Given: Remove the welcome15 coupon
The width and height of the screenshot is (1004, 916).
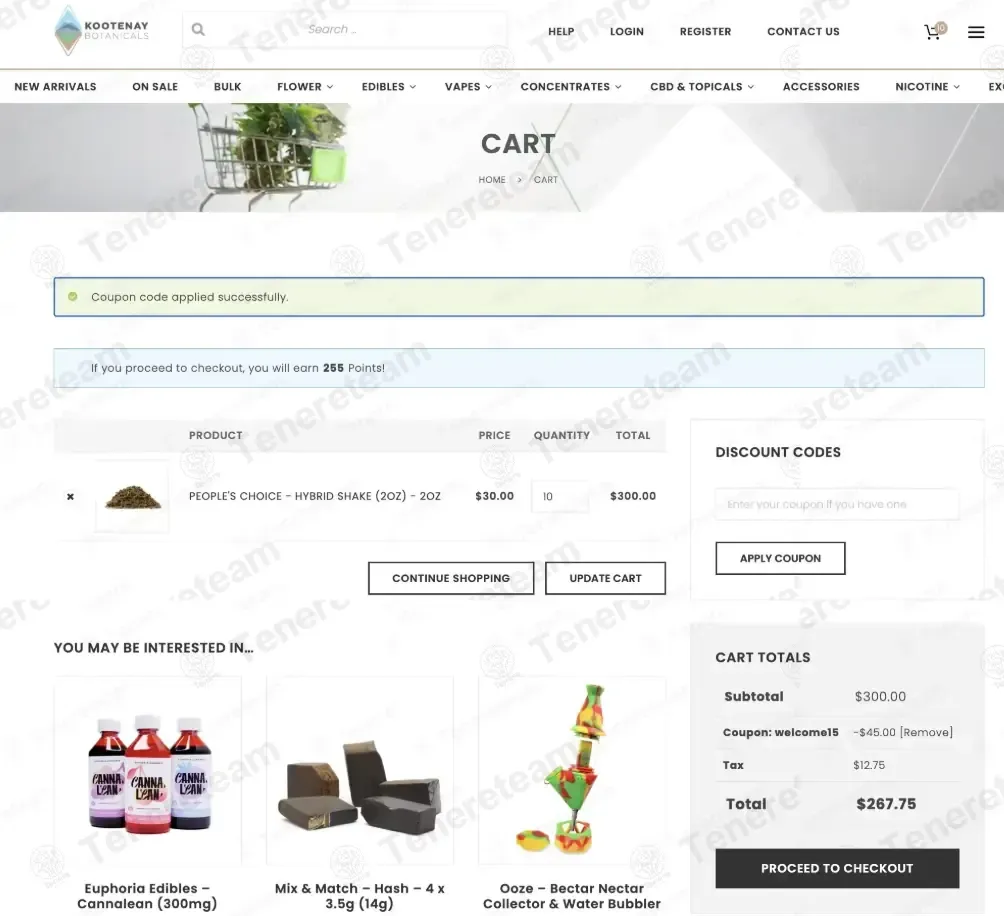Looking at the screenshot, I should click(926, 732).
